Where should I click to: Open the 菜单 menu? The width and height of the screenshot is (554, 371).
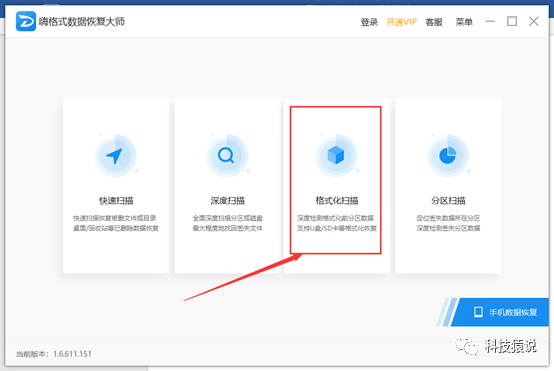tap(464, 22)
